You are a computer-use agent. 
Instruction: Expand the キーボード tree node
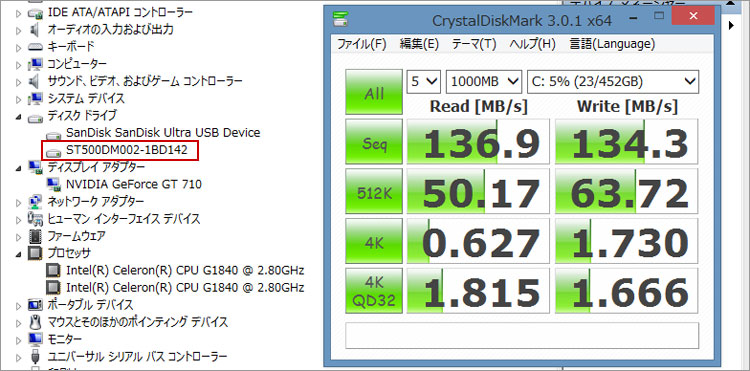coord(19,47)
